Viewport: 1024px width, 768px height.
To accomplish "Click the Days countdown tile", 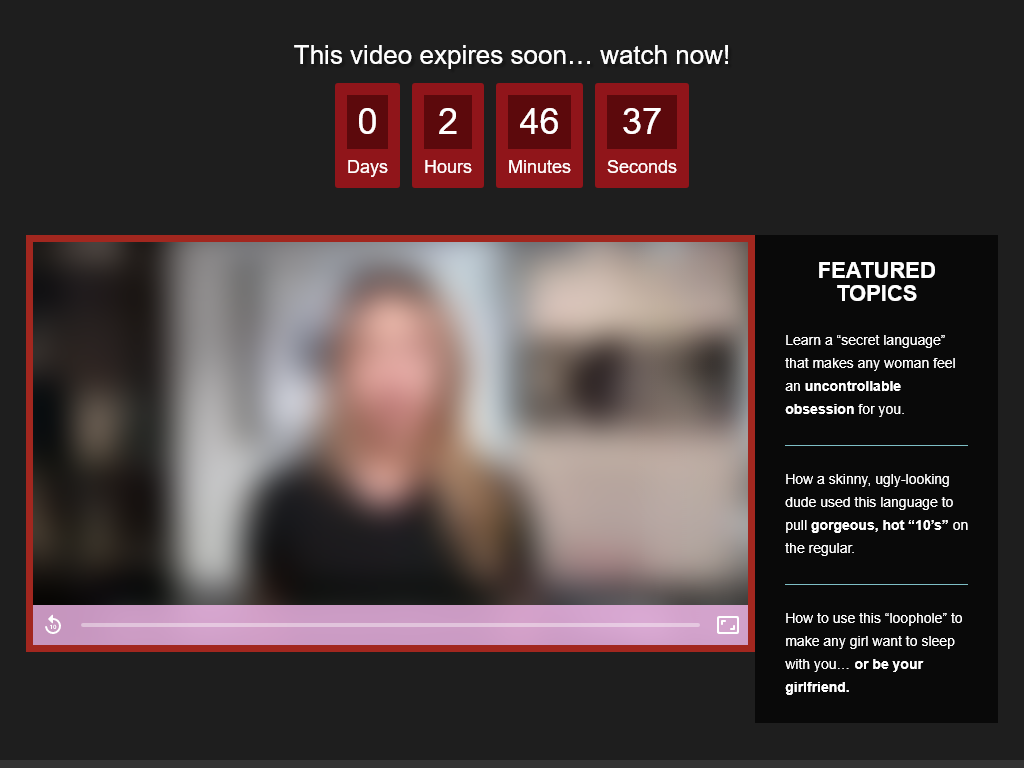I will (x=367, y=136).
